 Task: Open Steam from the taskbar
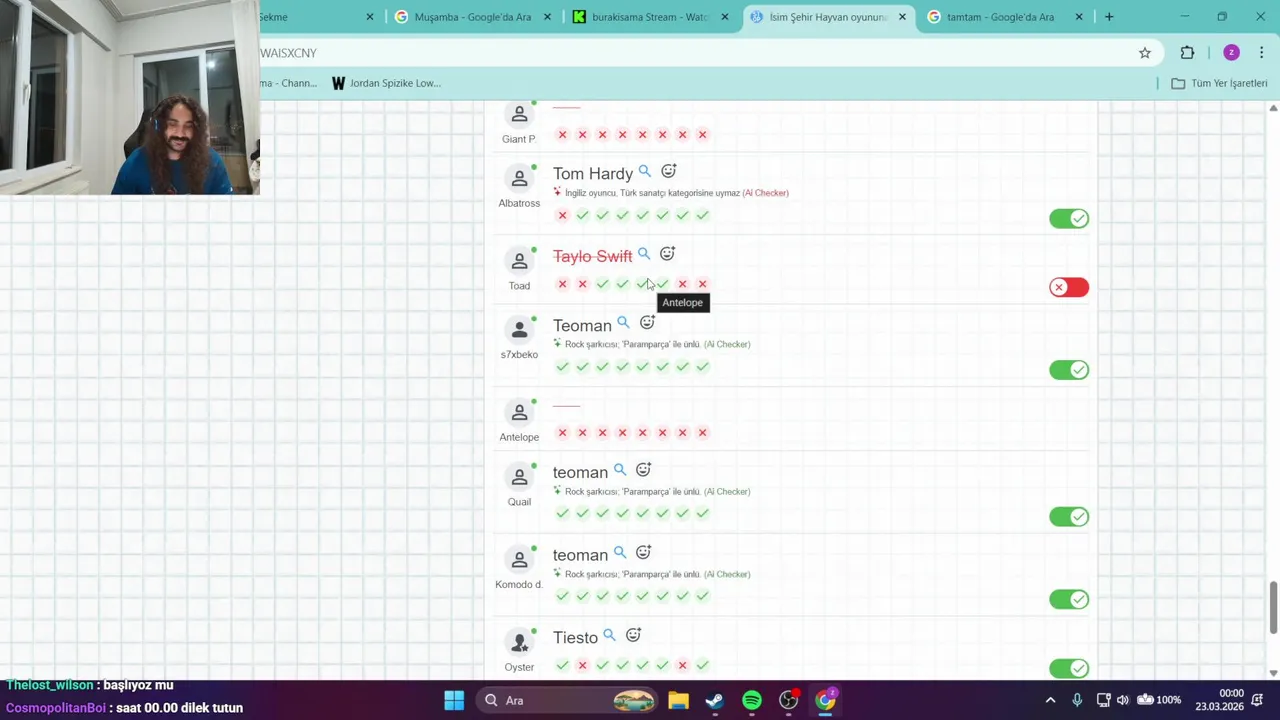[x=715, y=700]
